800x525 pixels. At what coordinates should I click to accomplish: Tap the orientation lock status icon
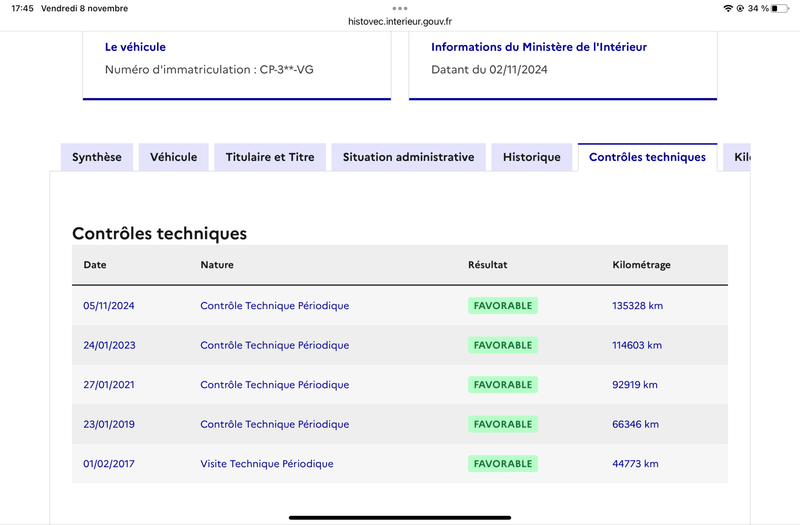coord(740,8)
